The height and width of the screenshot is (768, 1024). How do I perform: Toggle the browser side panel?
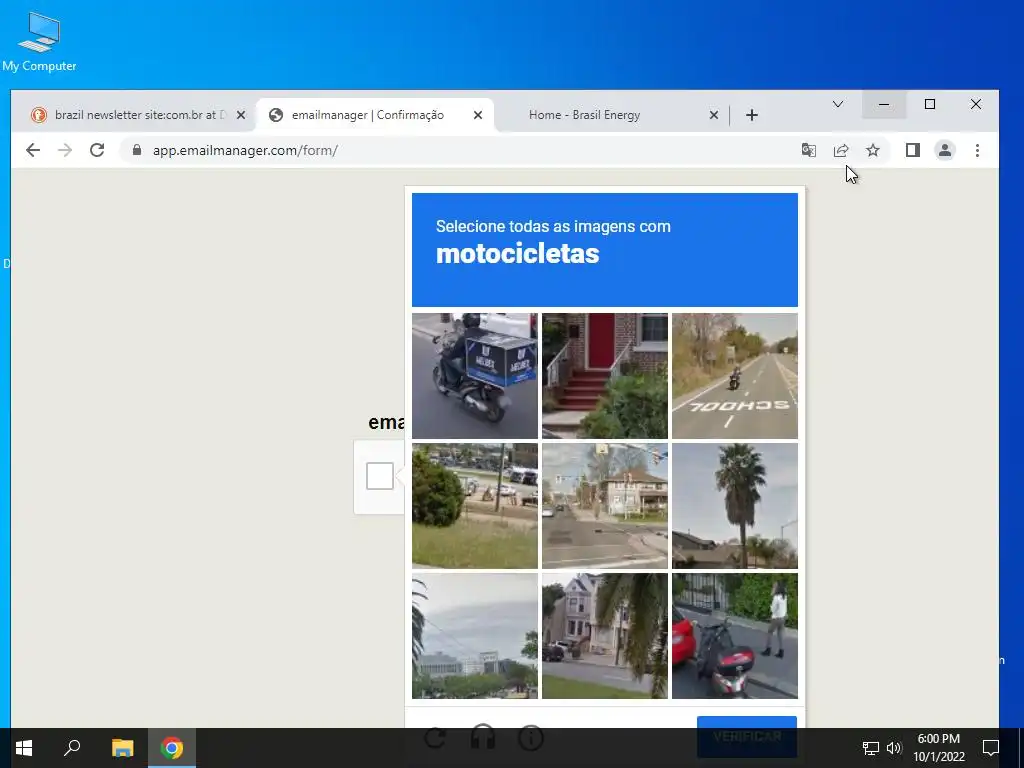coord(912,150)
